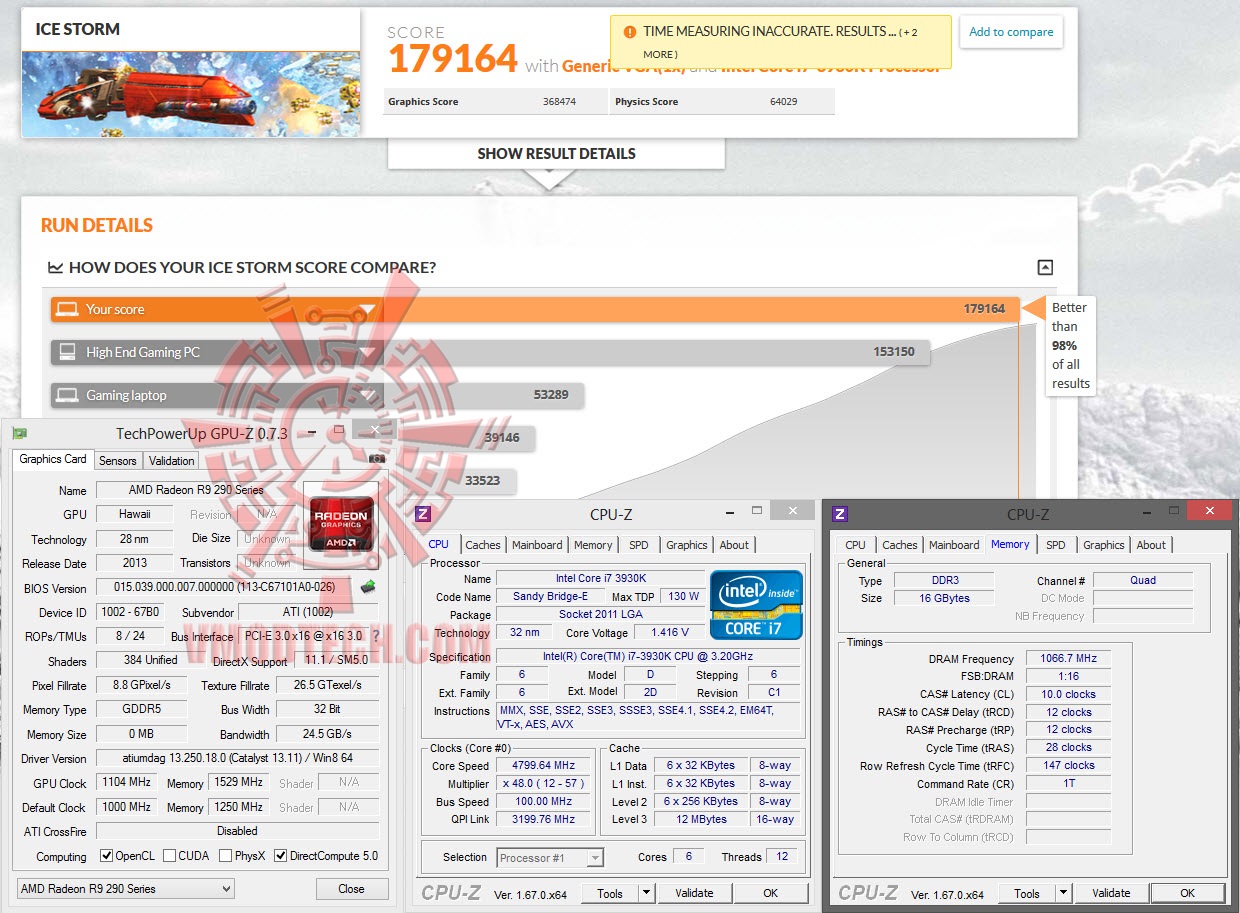Click the Intel Core i7 logo badge
Image resolution: width=1240 pixels, height=913 pixels.
click(x=756, y=605)
